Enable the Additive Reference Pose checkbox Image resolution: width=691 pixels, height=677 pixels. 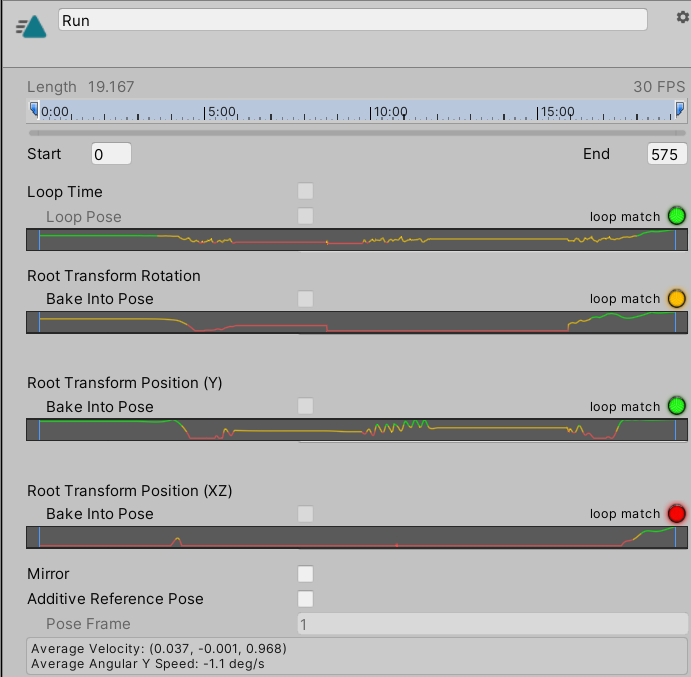coord(305,599)
